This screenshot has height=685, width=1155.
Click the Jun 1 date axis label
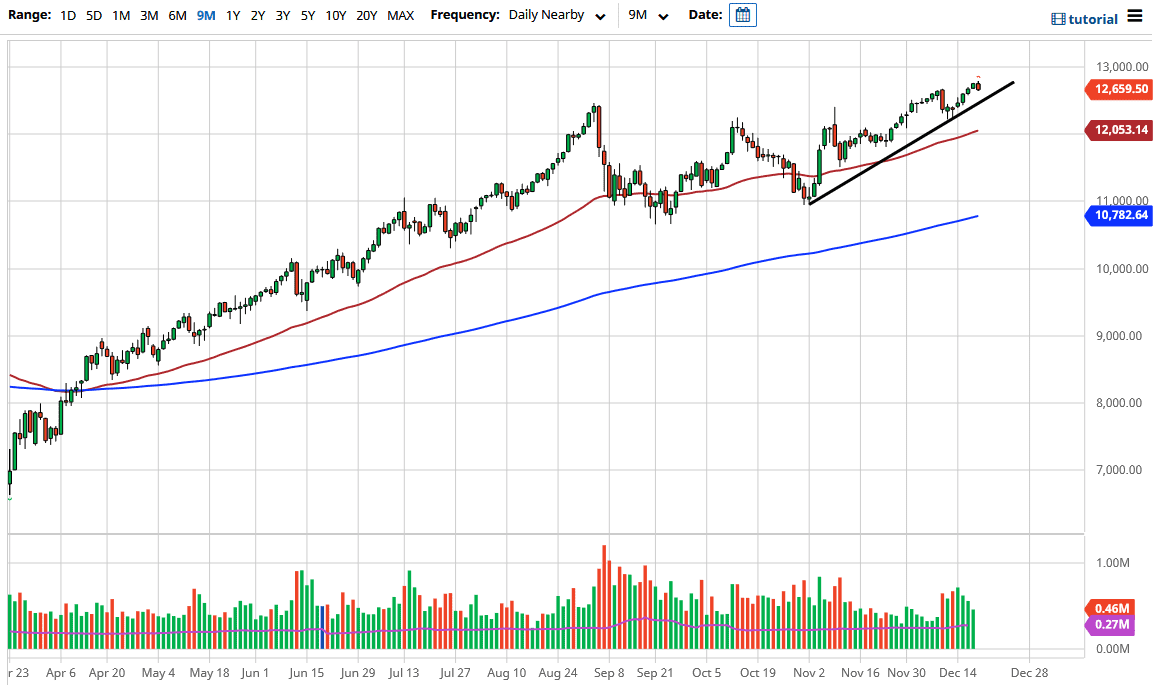[255, 672]
